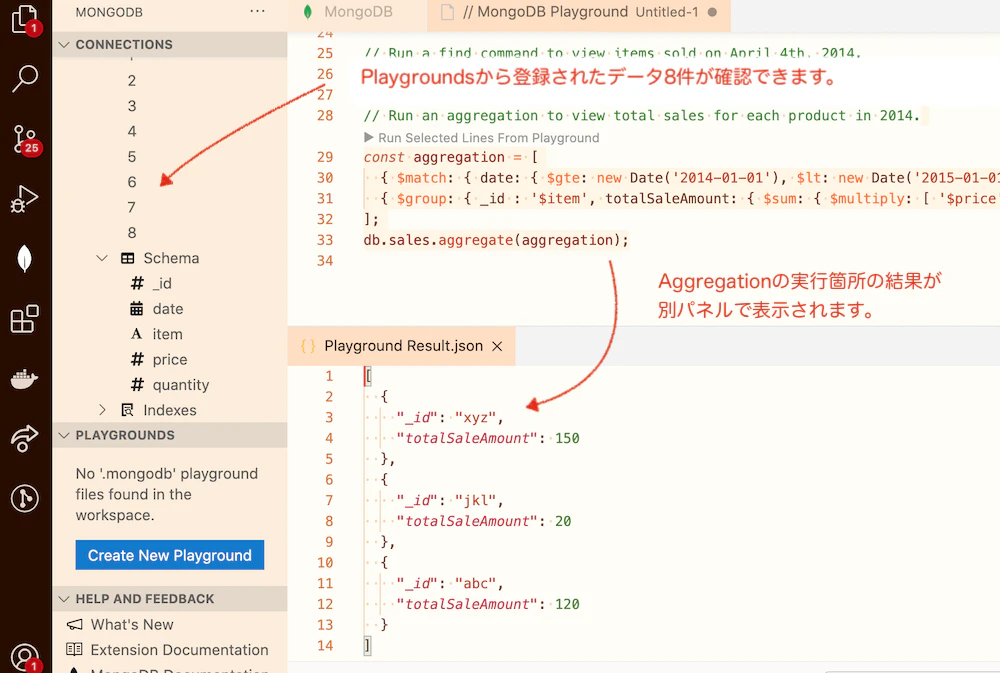This screenshot has height=673, width=1000.
Task: Open the MongoDB panel more actions ellipsis
Action: tap(257, 11)
